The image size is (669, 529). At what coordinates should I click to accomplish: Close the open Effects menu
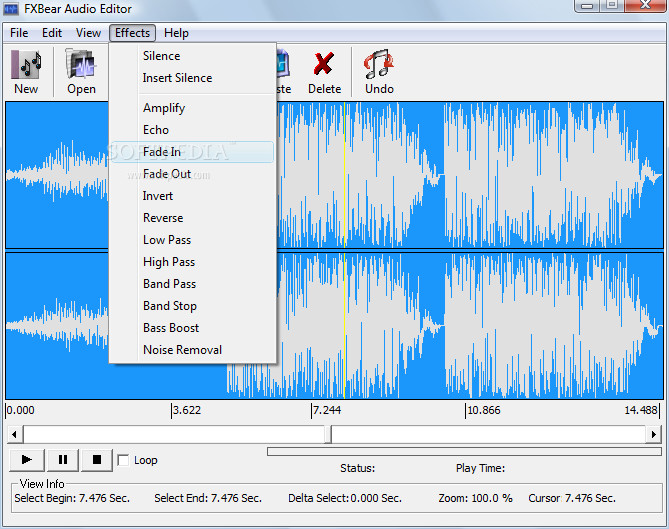pyautogui.click(x=132, y=33)
